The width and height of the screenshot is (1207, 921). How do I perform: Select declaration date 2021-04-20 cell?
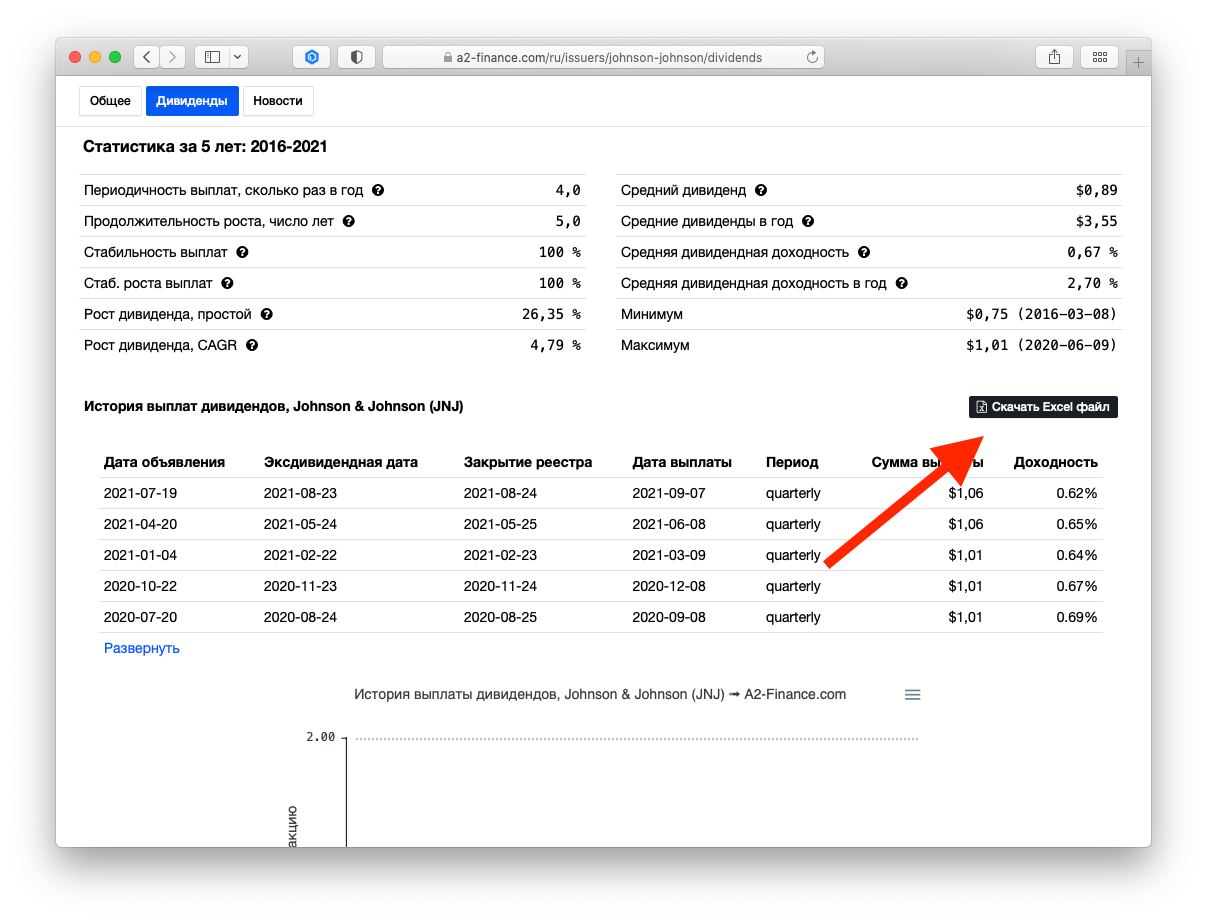click(x=141, y=524)
